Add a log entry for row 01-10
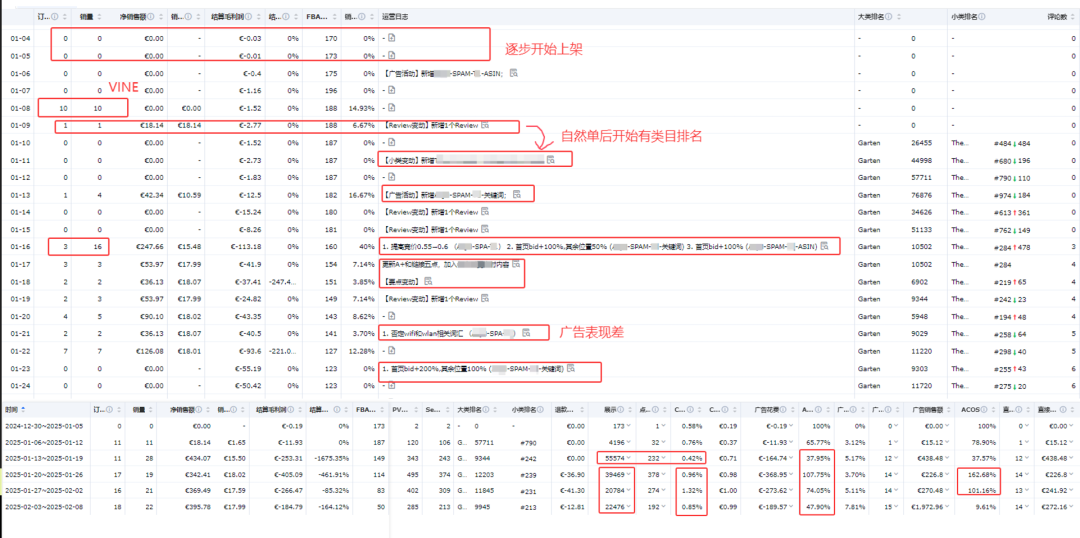The width and height of the screenshot is (1080, 538). [x=392, y=142]
